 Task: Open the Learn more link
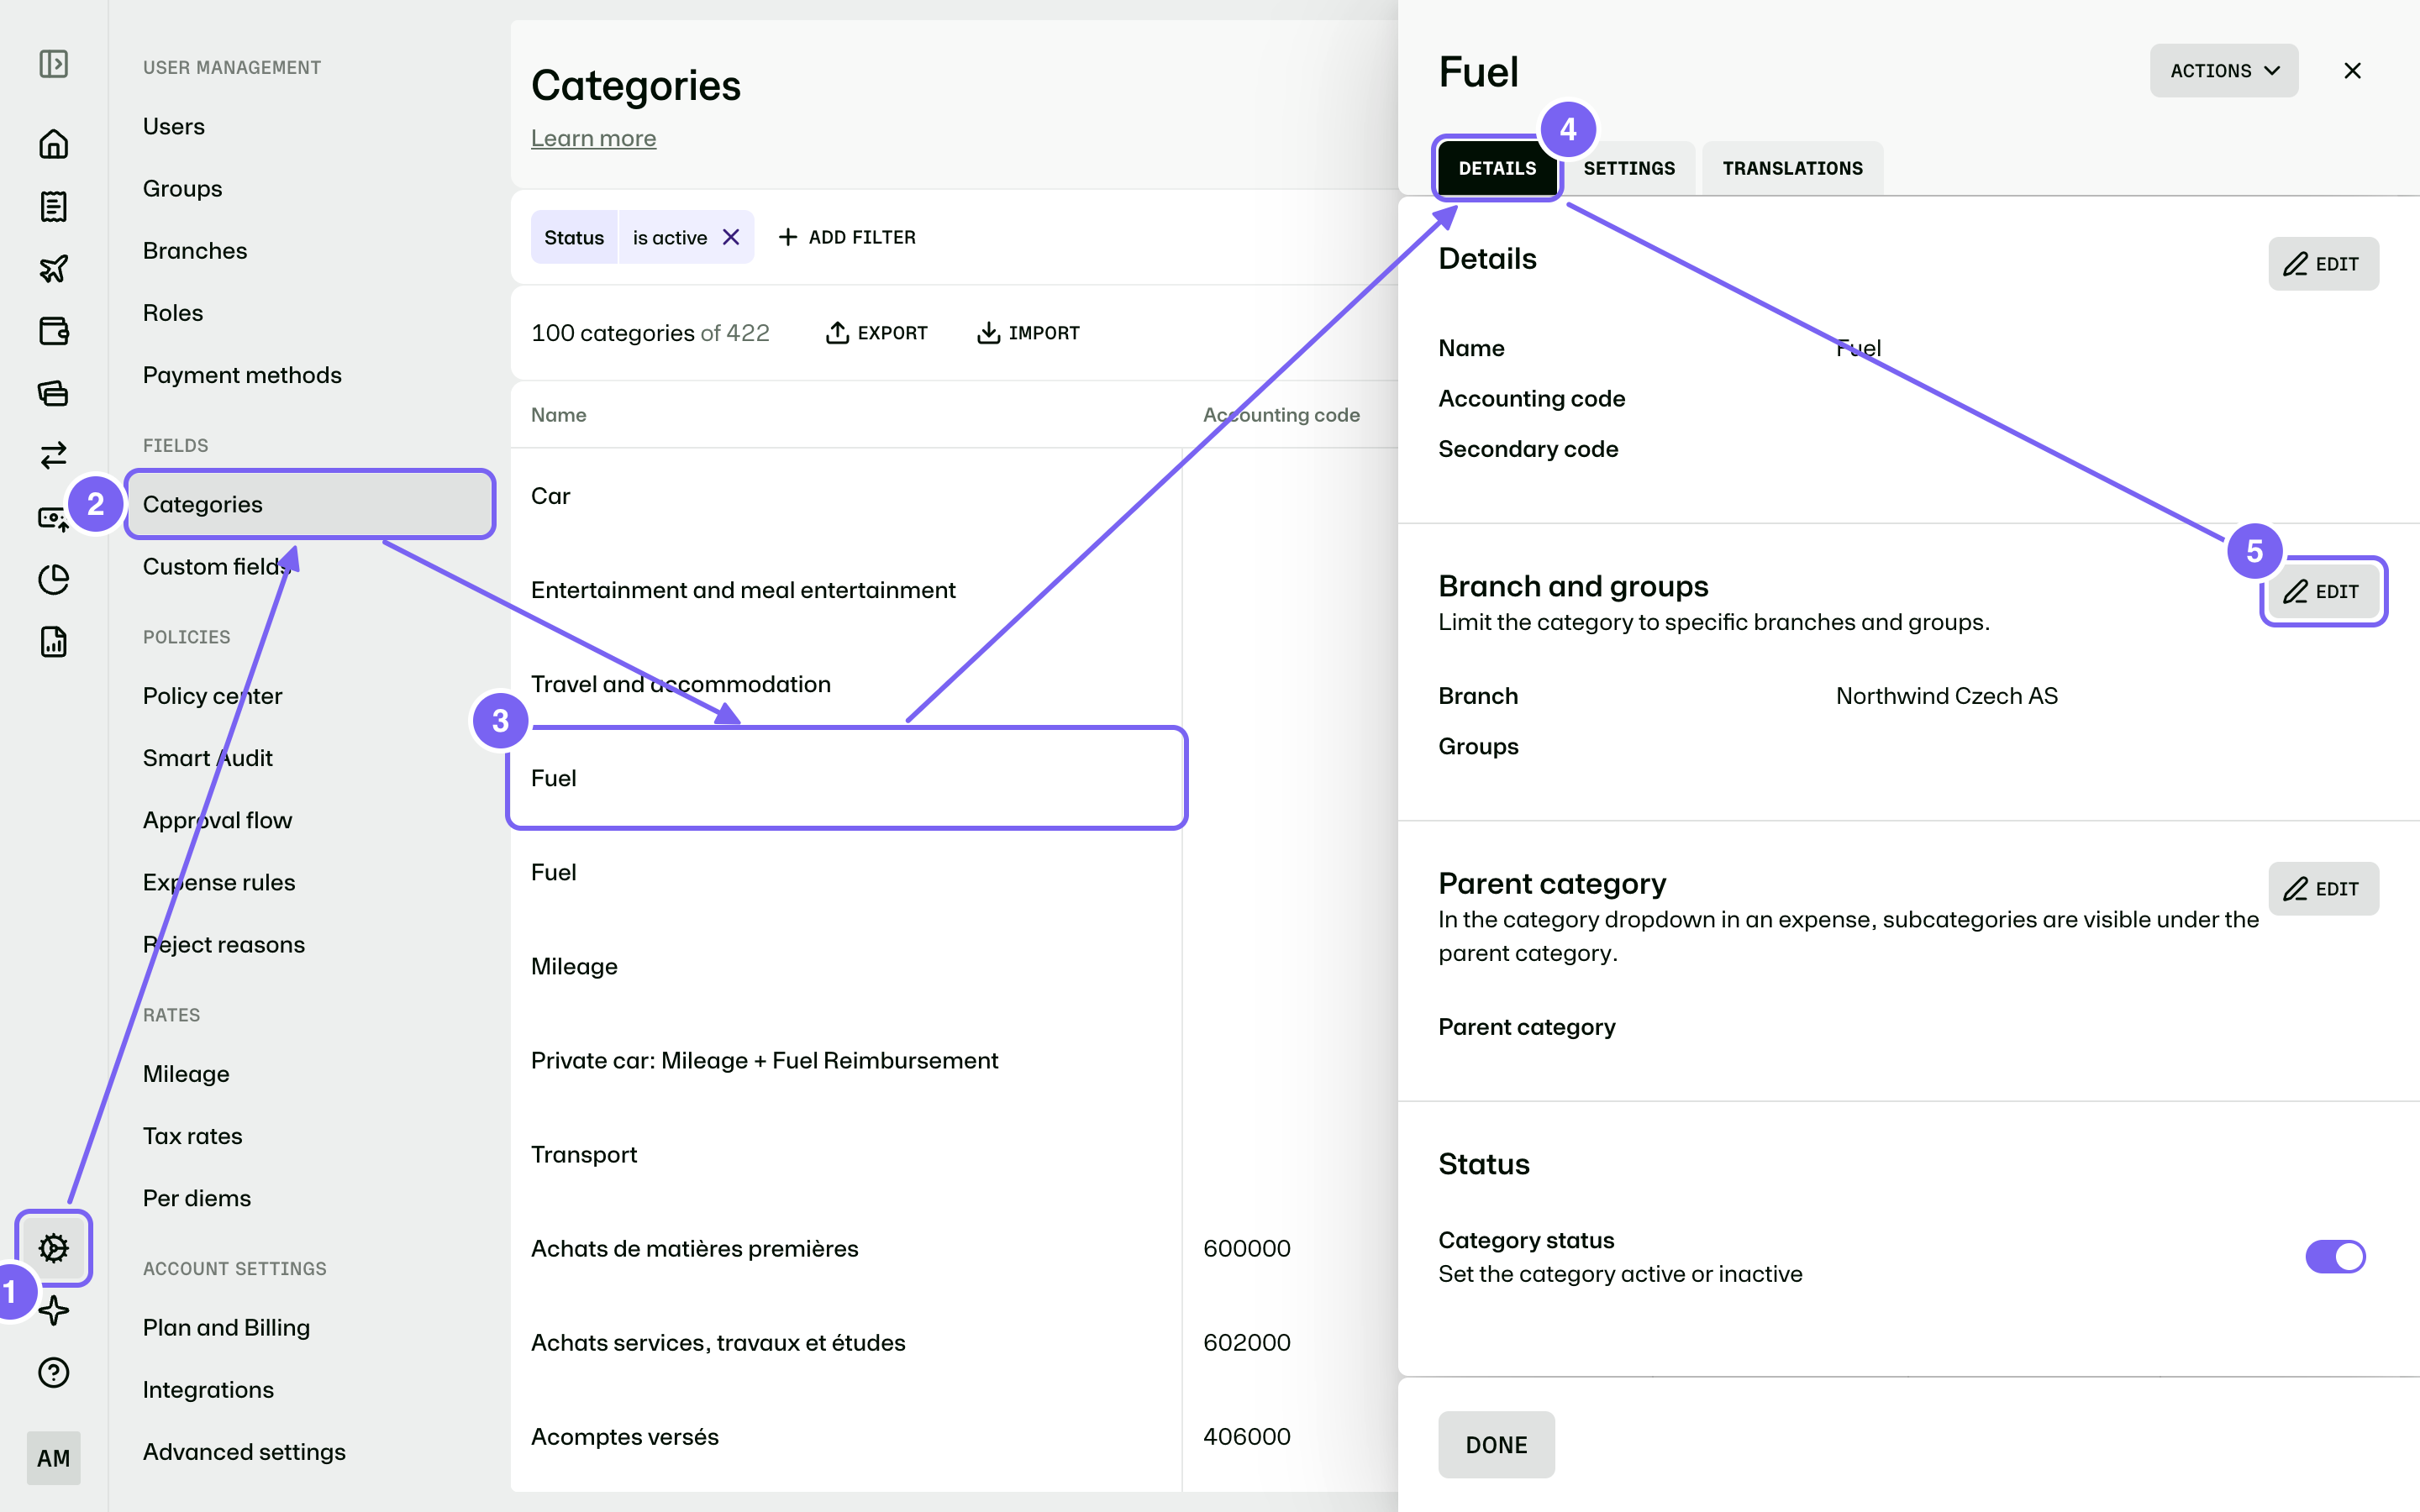pos(593,138)
